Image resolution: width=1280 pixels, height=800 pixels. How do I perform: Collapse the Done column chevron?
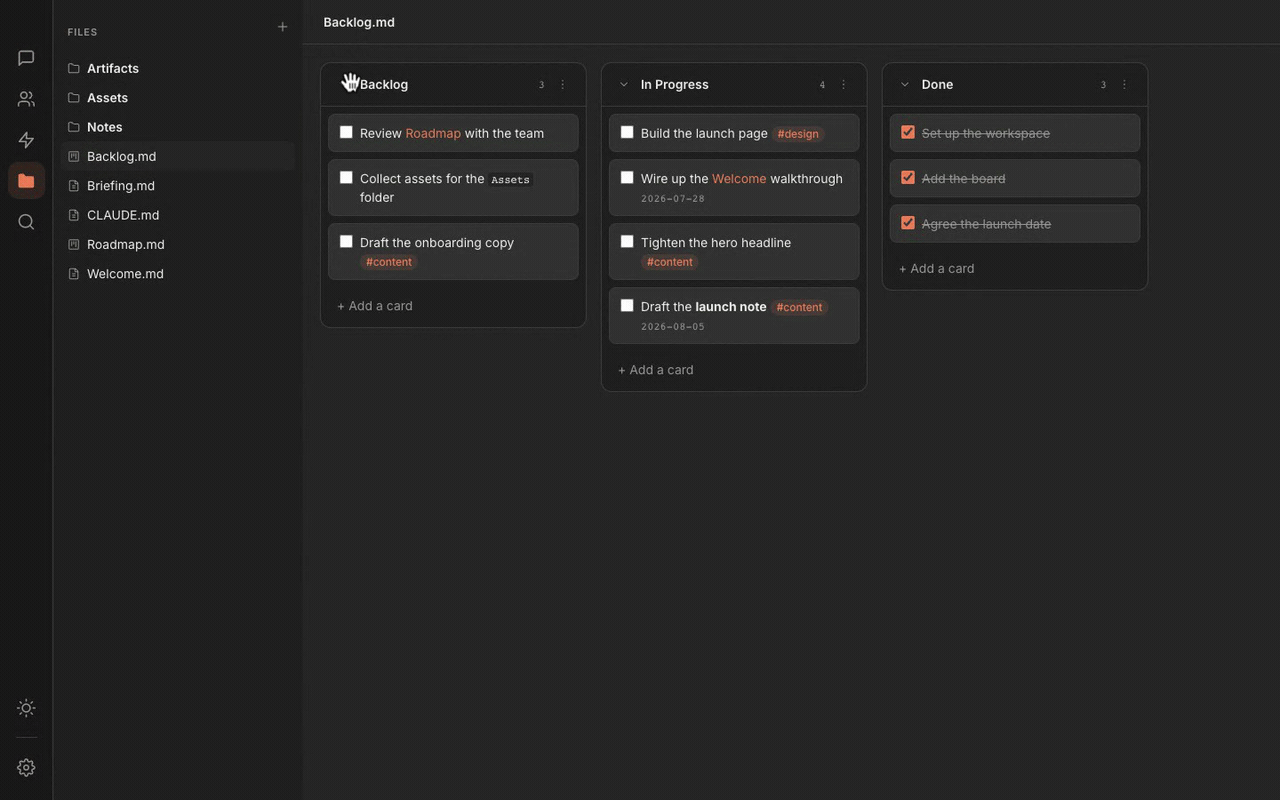click(905, 85)
